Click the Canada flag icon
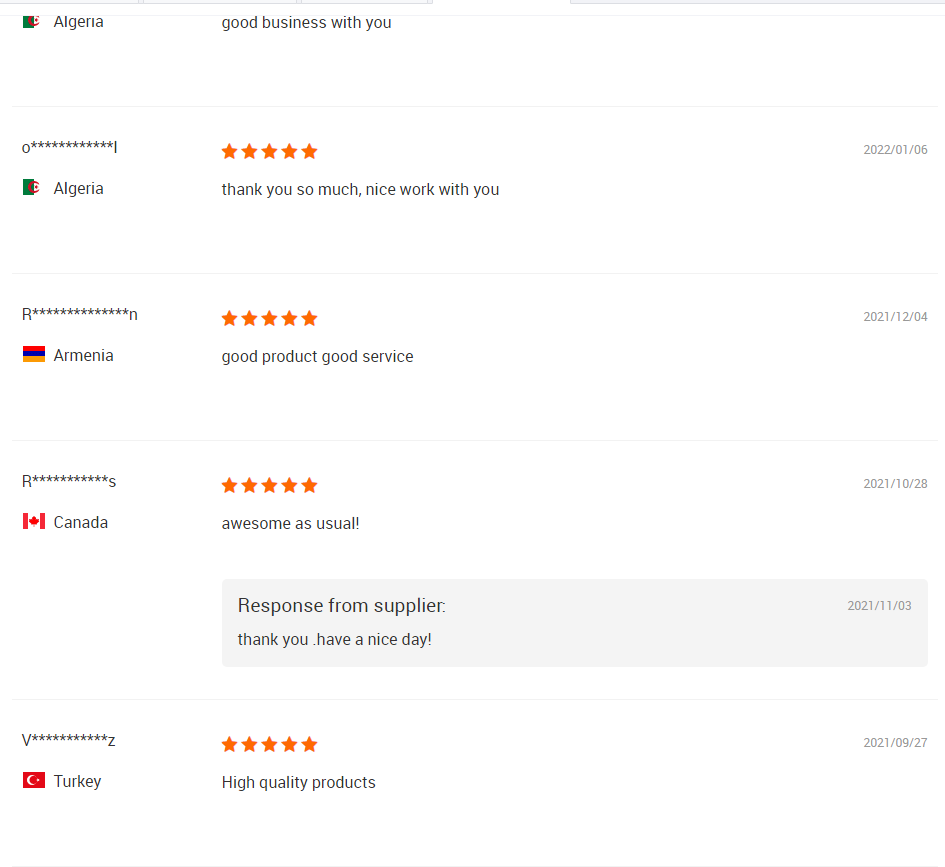This screenshot has height=867, width=945. pos(34,522)
